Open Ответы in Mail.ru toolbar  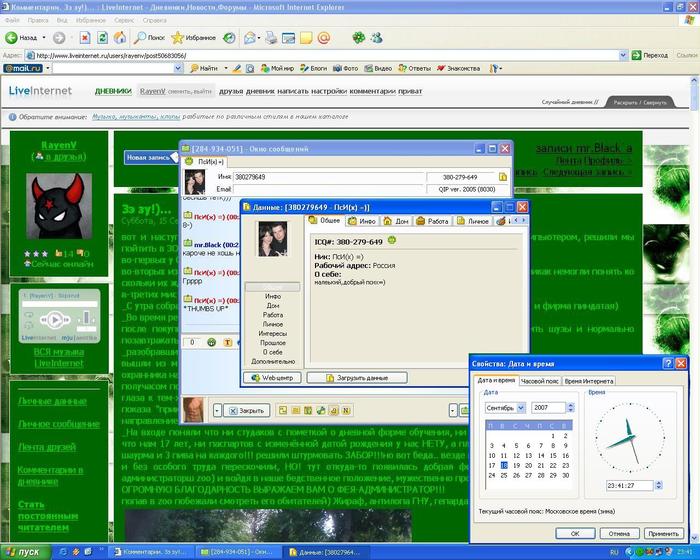coord(414,68)
